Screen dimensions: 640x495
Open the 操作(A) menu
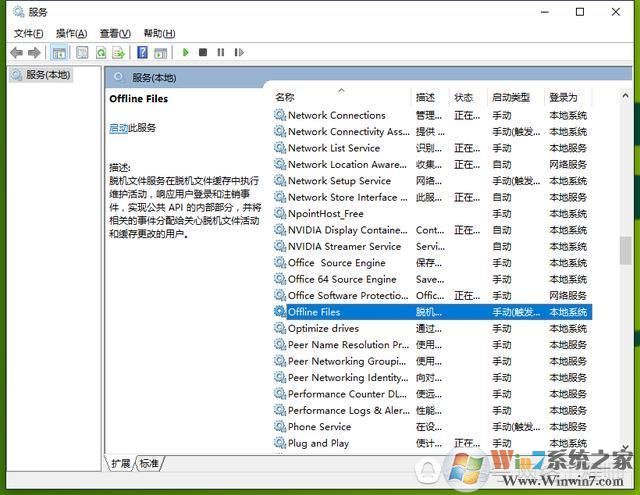[x=71, y=33]
